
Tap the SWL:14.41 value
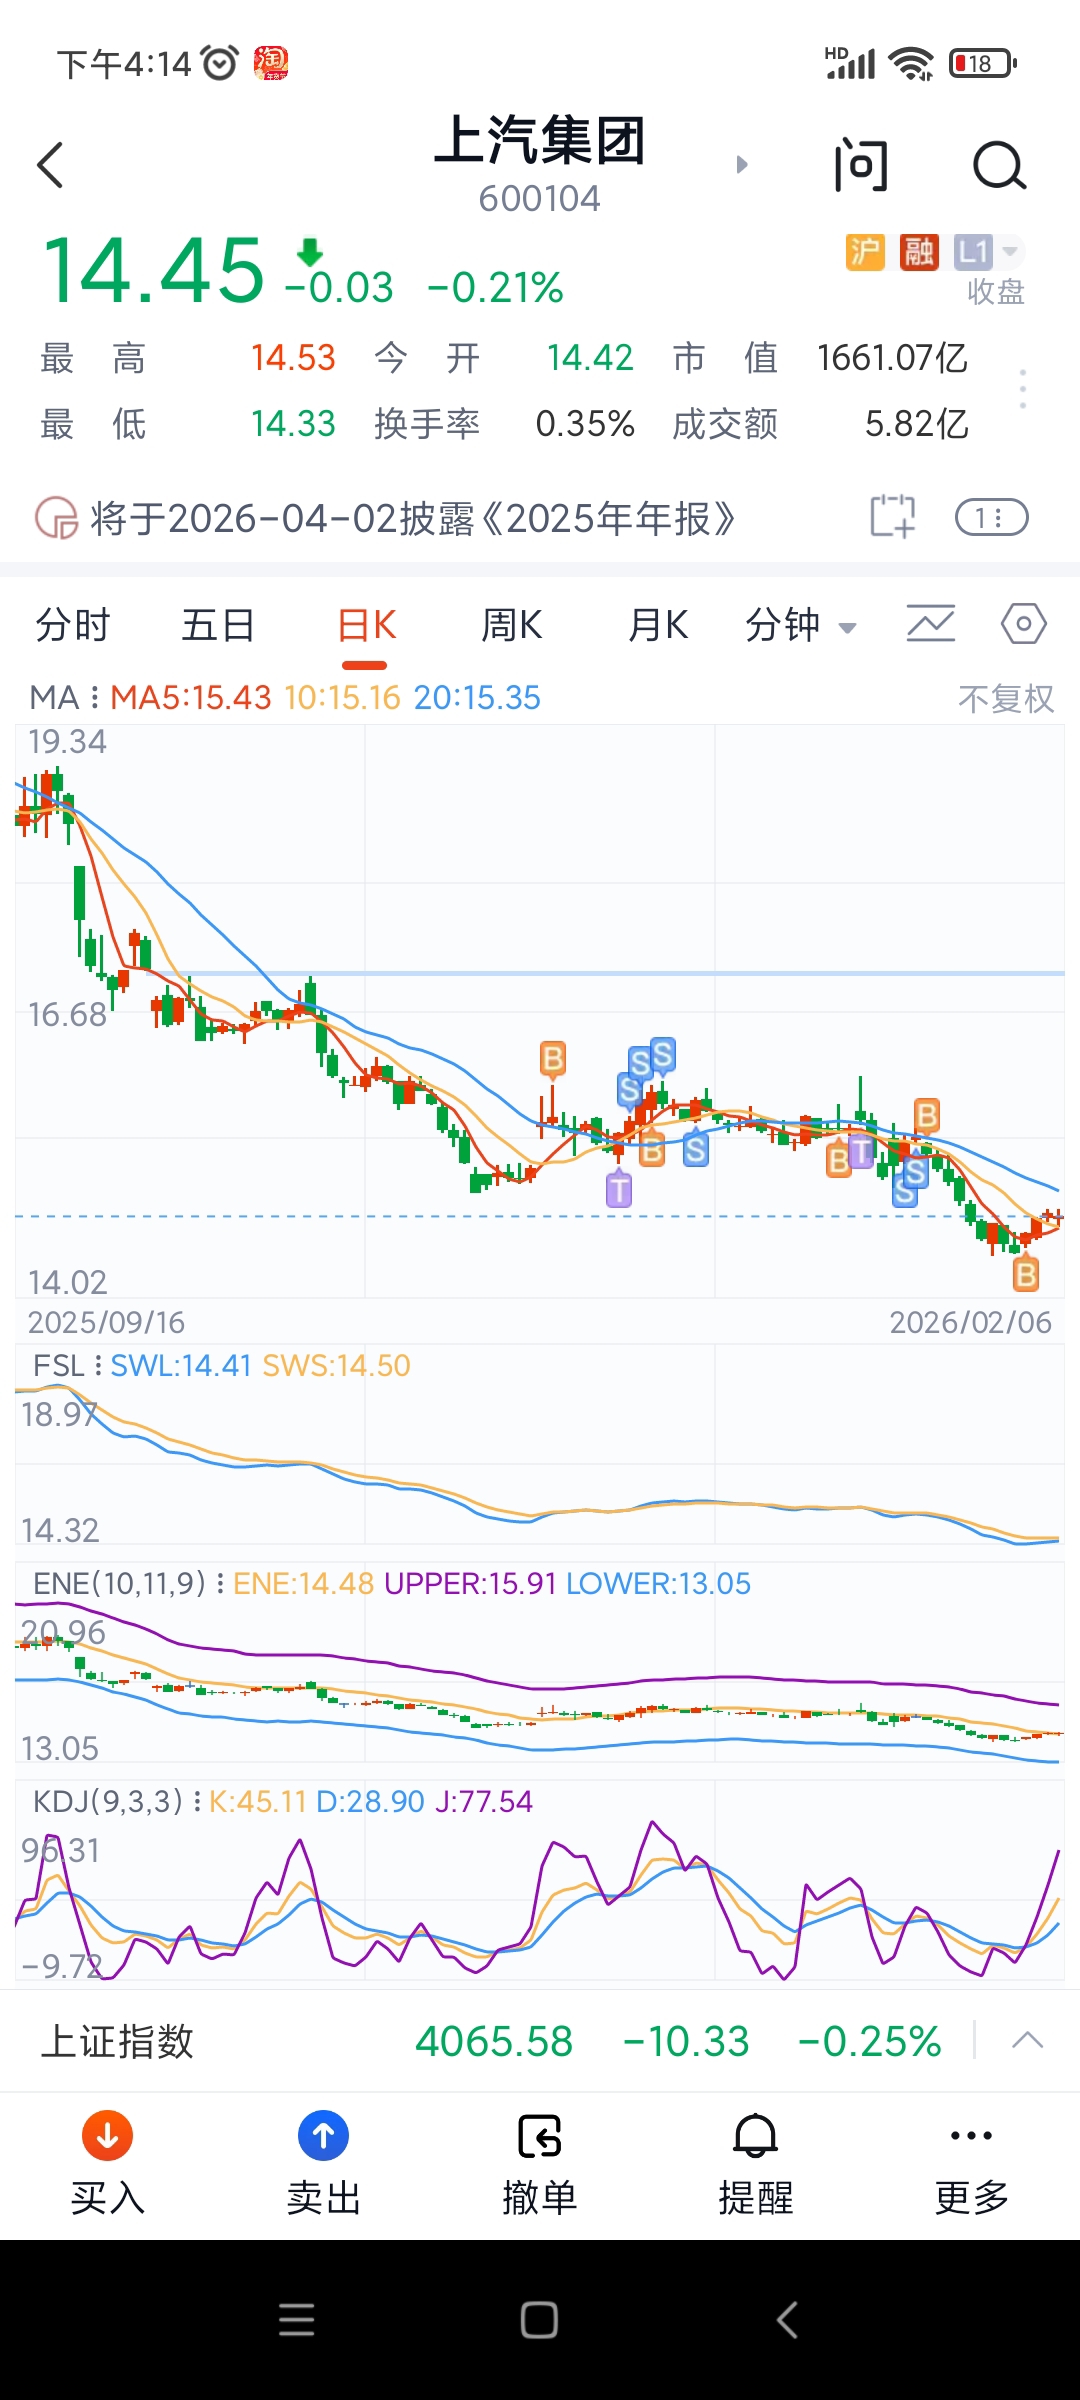click(x=181, y=1366)
